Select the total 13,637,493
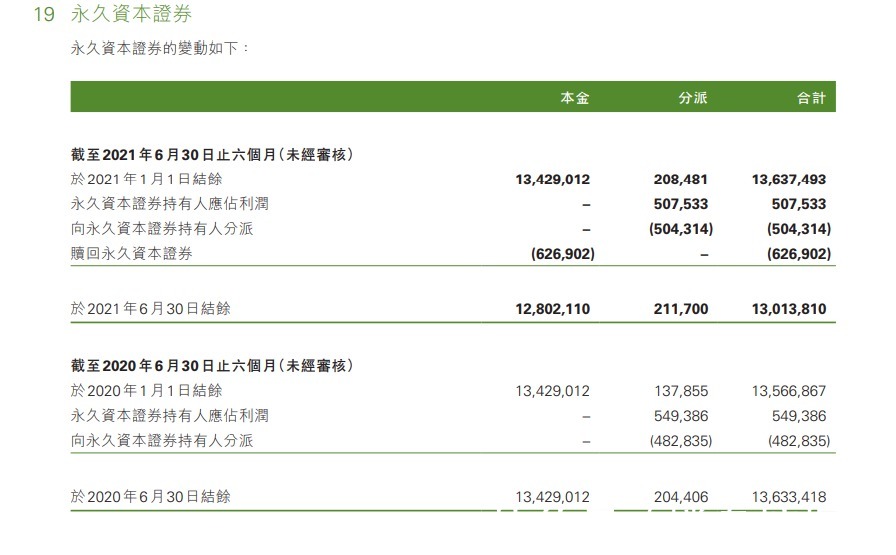Image resolution: width=896 pixels, height=555 pixels. point(789,179)
